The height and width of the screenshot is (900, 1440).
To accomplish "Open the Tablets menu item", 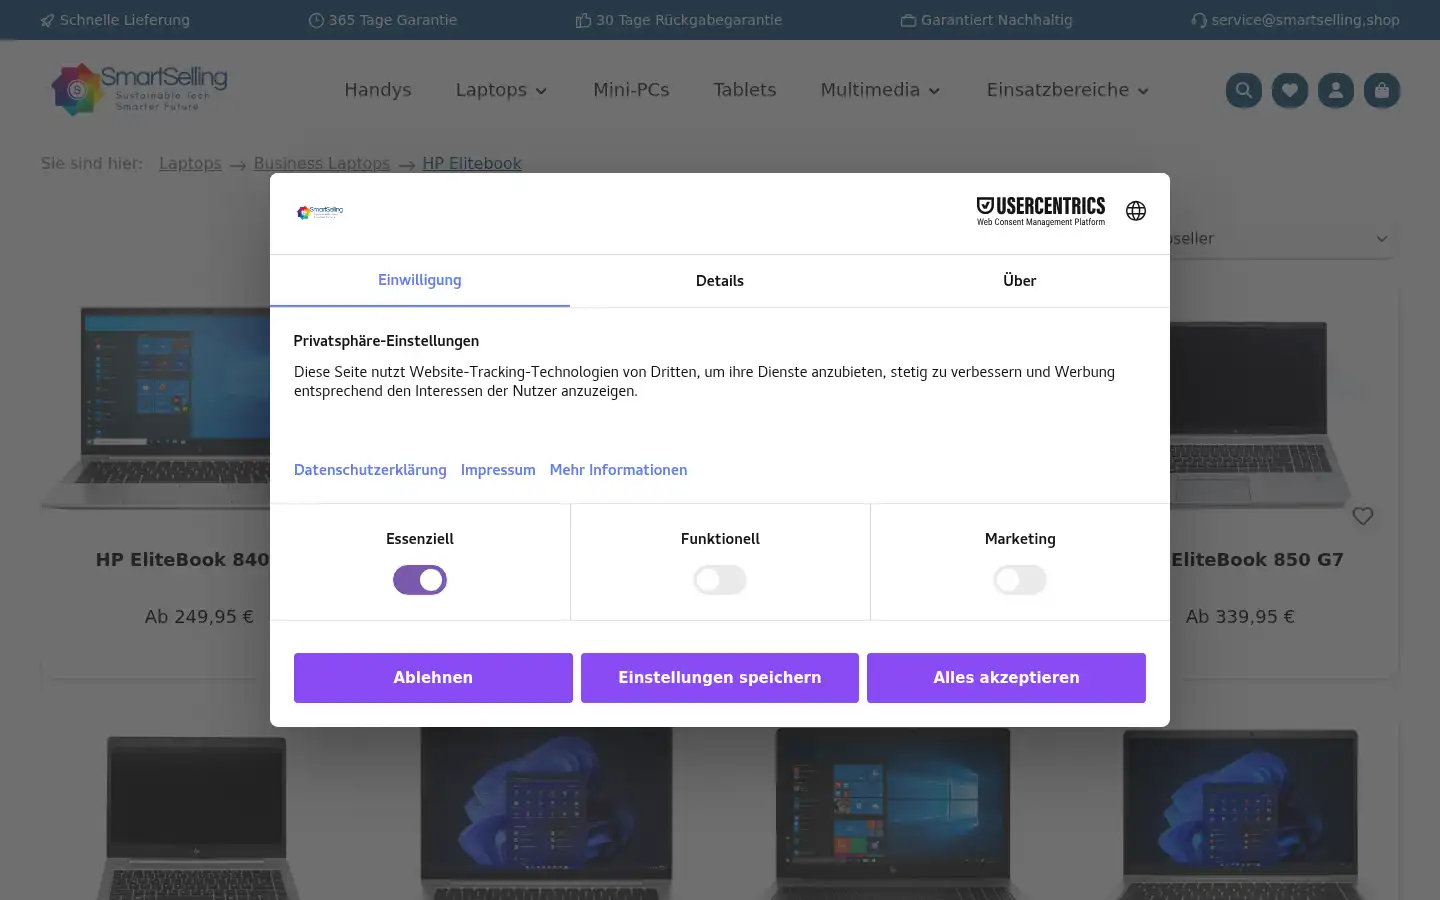I will pos(745,90).
